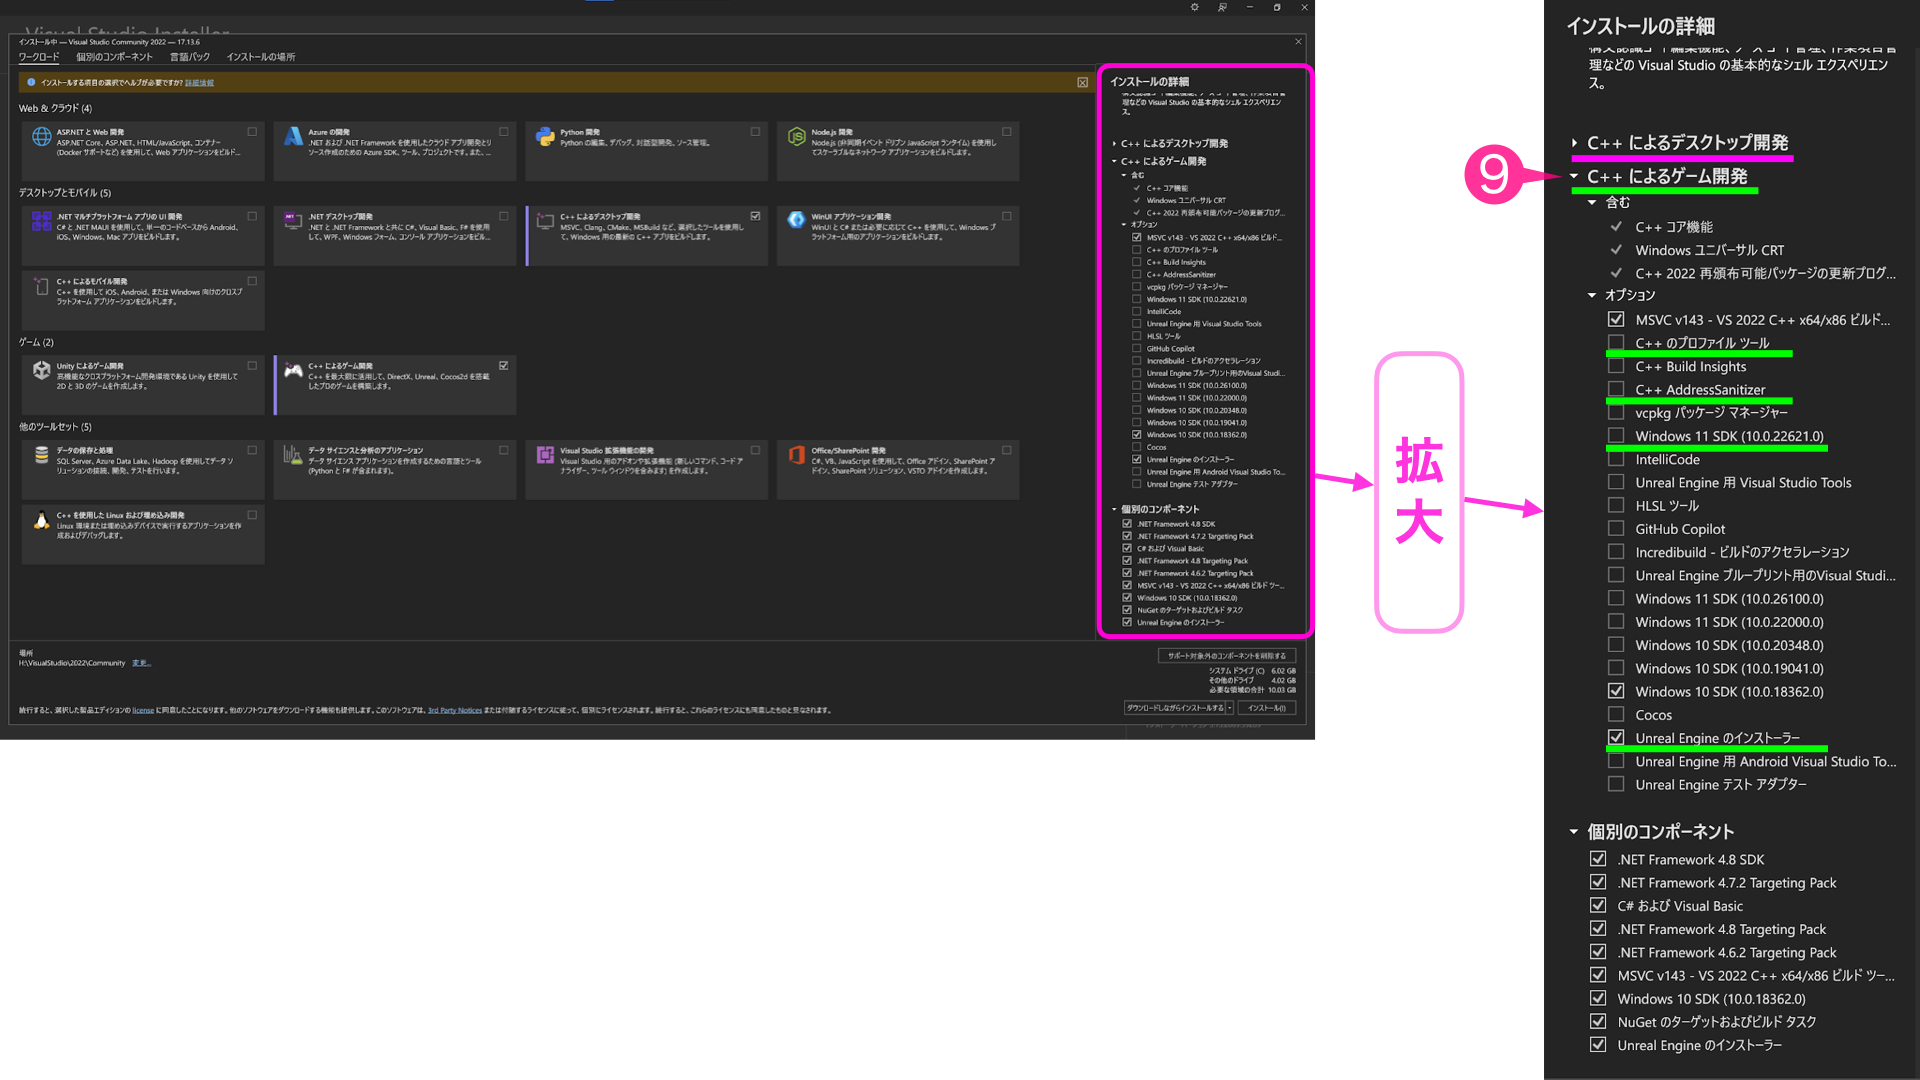Enable C++ のプロファイル ツール in the enlarged details view

[x=1616, y=343]
